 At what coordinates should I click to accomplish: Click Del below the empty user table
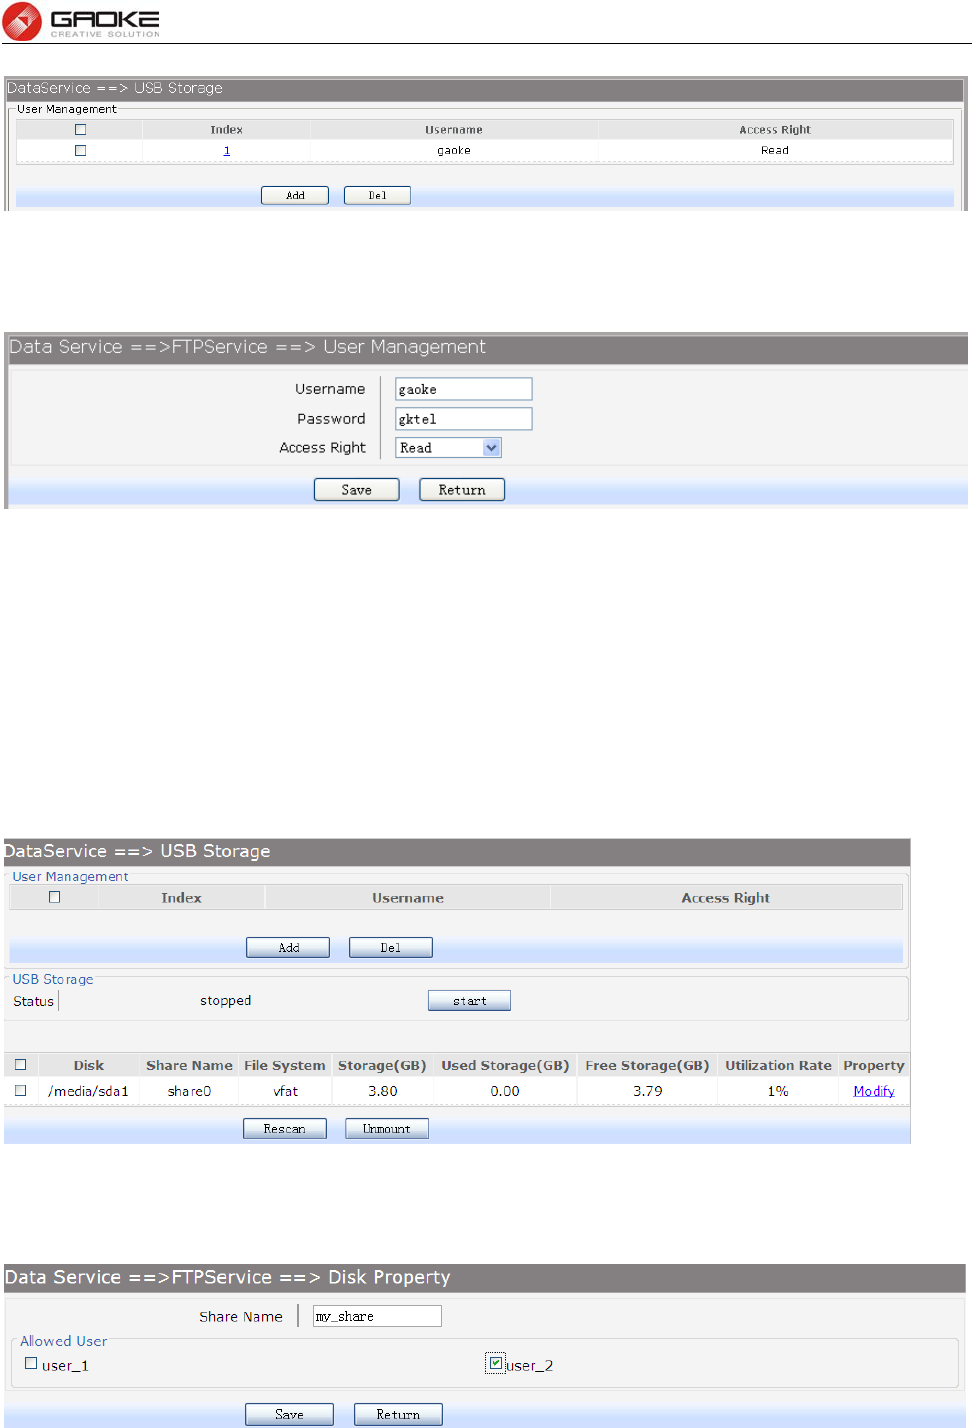click(x=391, y=947)
